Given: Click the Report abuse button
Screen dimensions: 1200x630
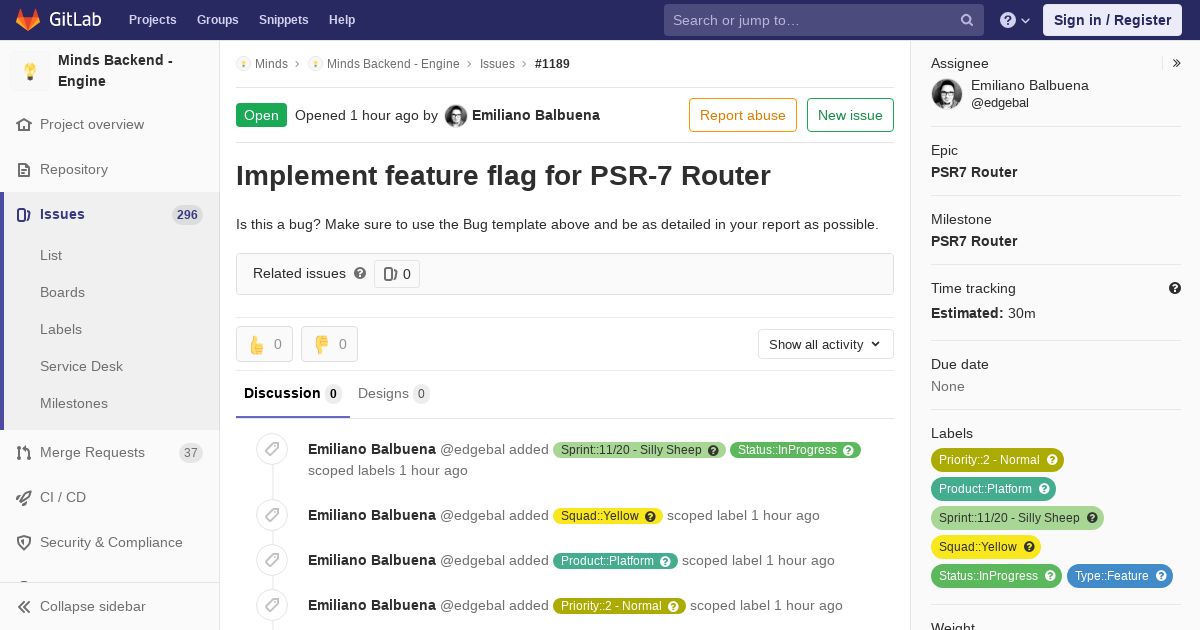Looking at the screenshot, I should (x=743, y=115).
